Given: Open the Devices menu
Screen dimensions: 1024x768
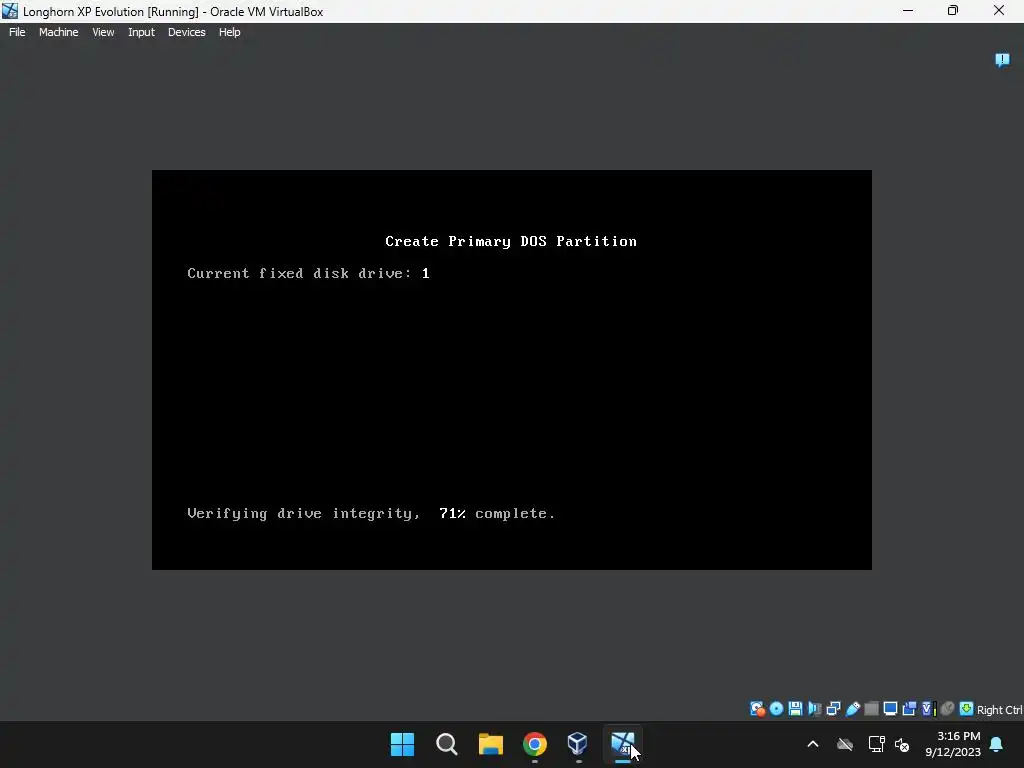Looking at the screenshot, I should point(187,32).
